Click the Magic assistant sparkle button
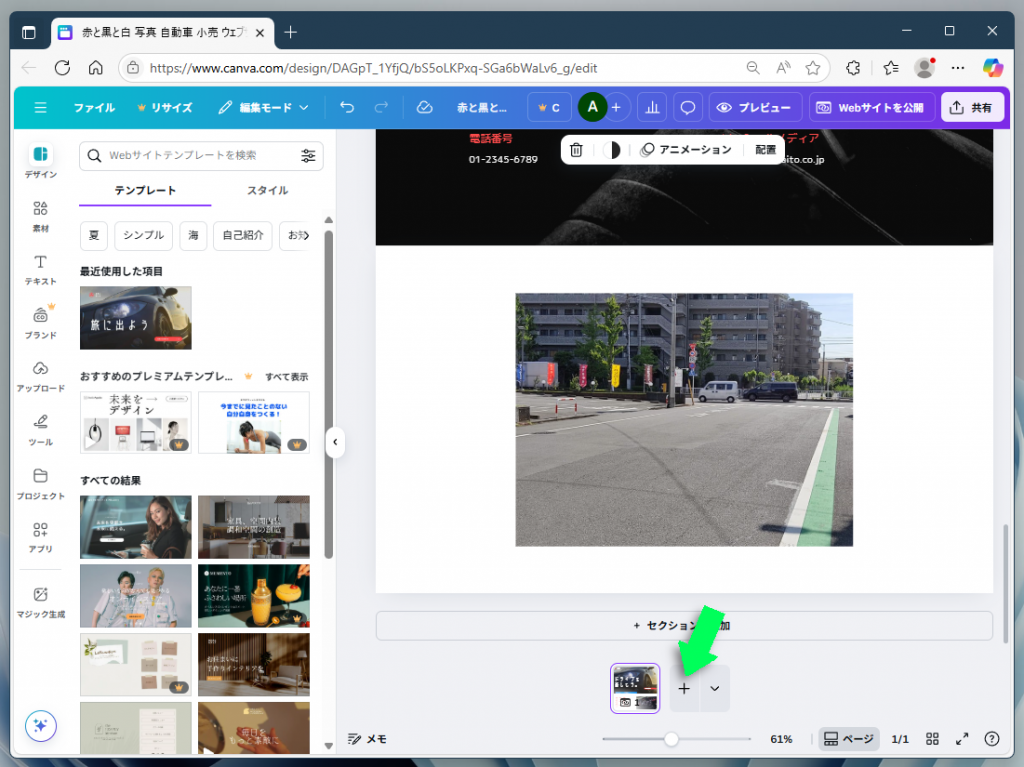The width and height of the screenshot is (1024, 767). [x=41, y=726]
